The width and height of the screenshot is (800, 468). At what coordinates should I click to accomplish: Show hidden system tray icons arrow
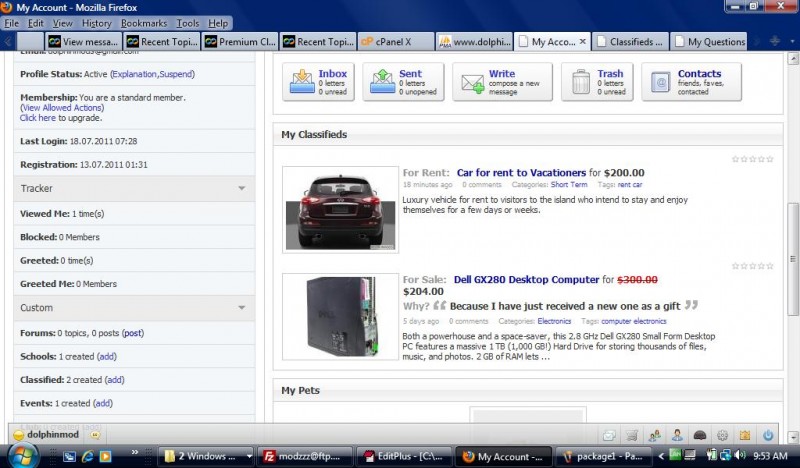coord(661,456)
